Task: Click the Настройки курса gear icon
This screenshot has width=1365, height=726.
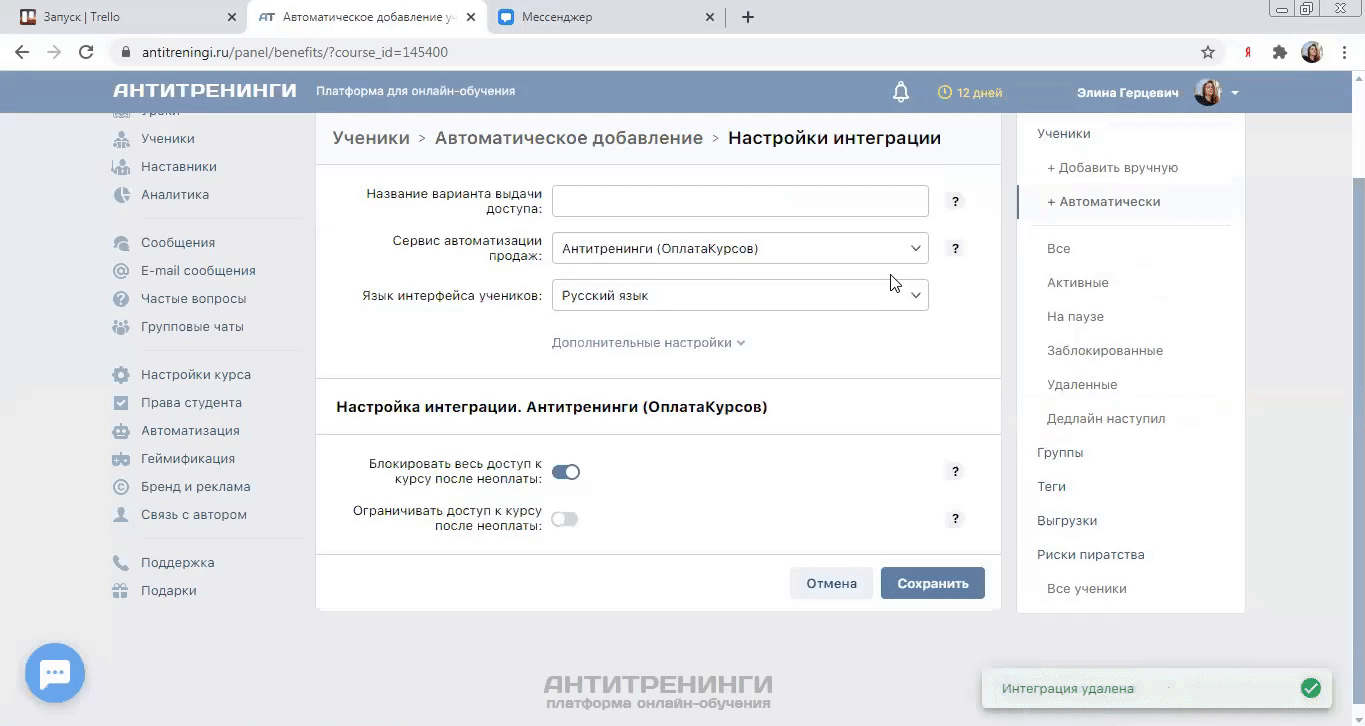Action: click(x=121, y=375)
